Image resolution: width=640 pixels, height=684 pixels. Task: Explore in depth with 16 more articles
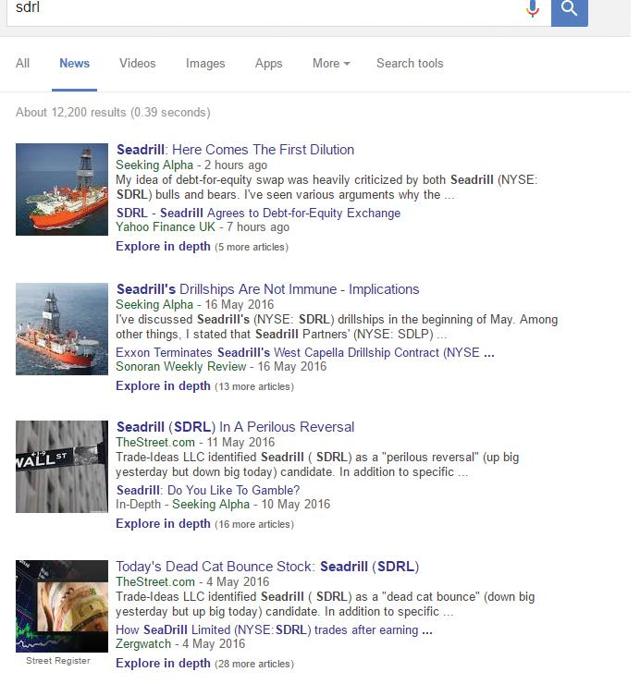click(x=205, y=523)
